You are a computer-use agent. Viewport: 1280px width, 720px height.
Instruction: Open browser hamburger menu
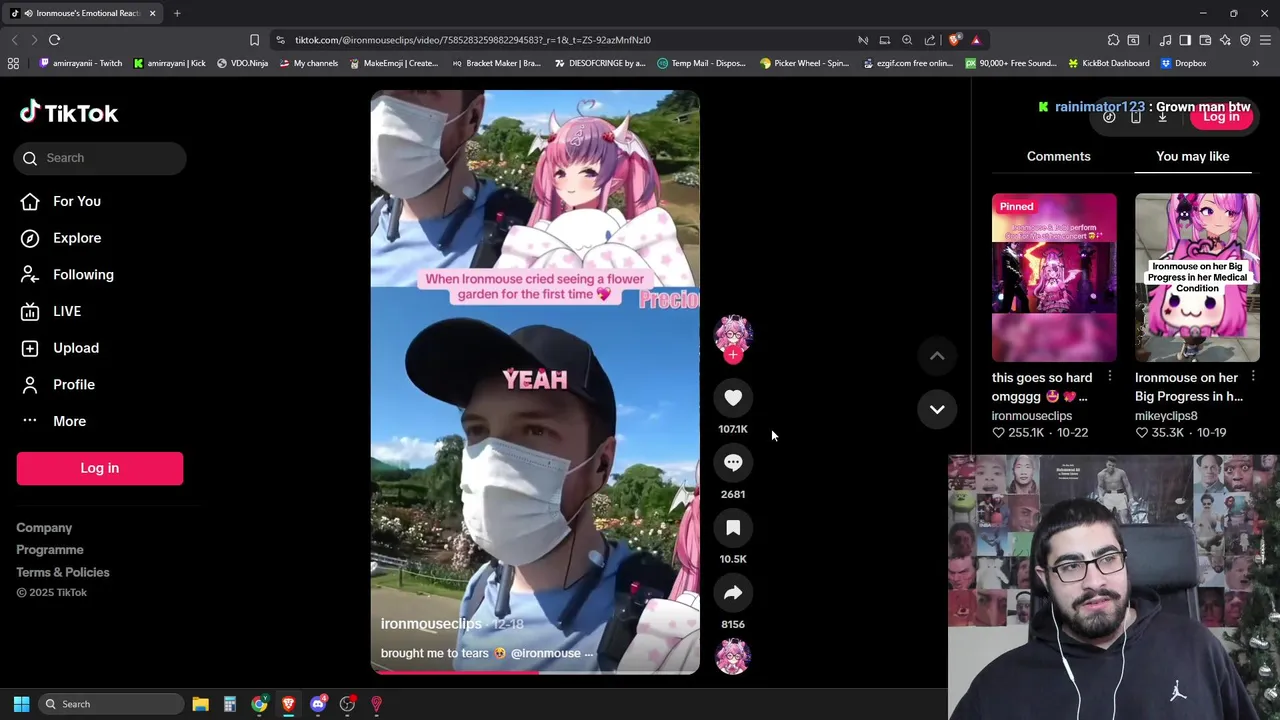pyautogui.click(x=1265, y=40)
